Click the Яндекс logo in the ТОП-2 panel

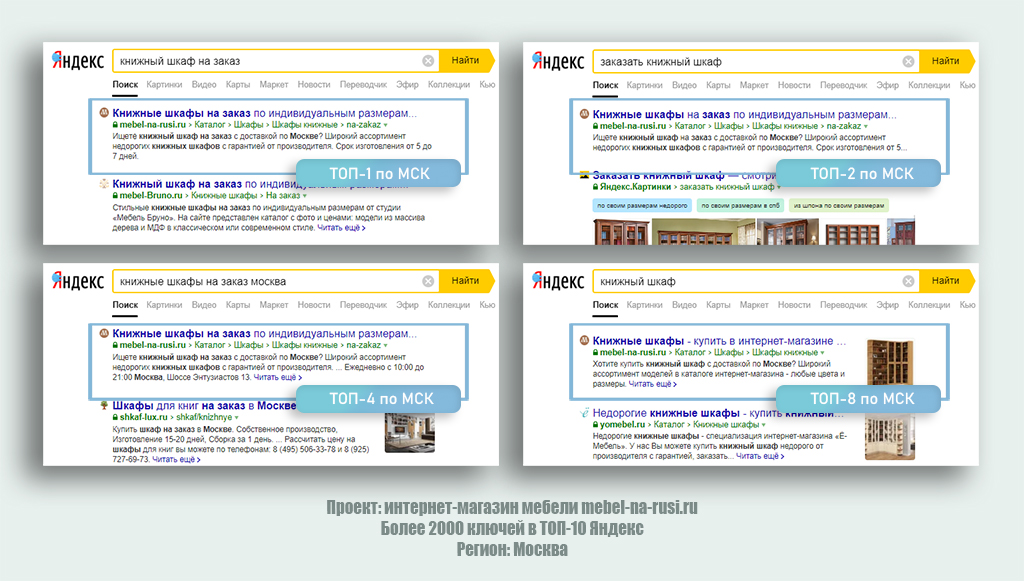pyautogui.click(x=558, y=61)
